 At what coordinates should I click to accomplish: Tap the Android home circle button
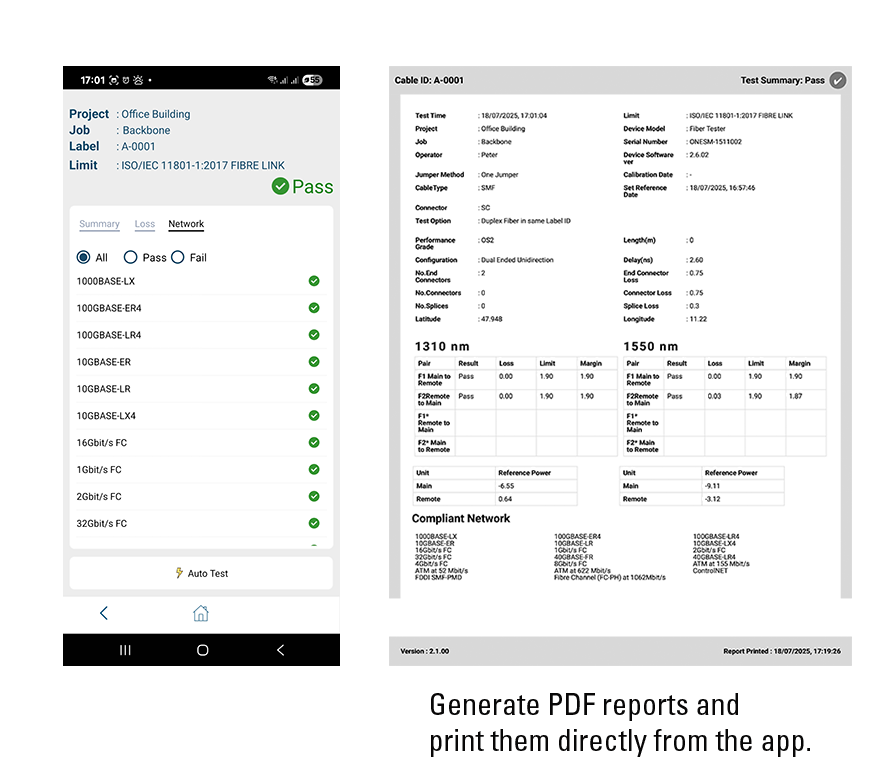202,650
